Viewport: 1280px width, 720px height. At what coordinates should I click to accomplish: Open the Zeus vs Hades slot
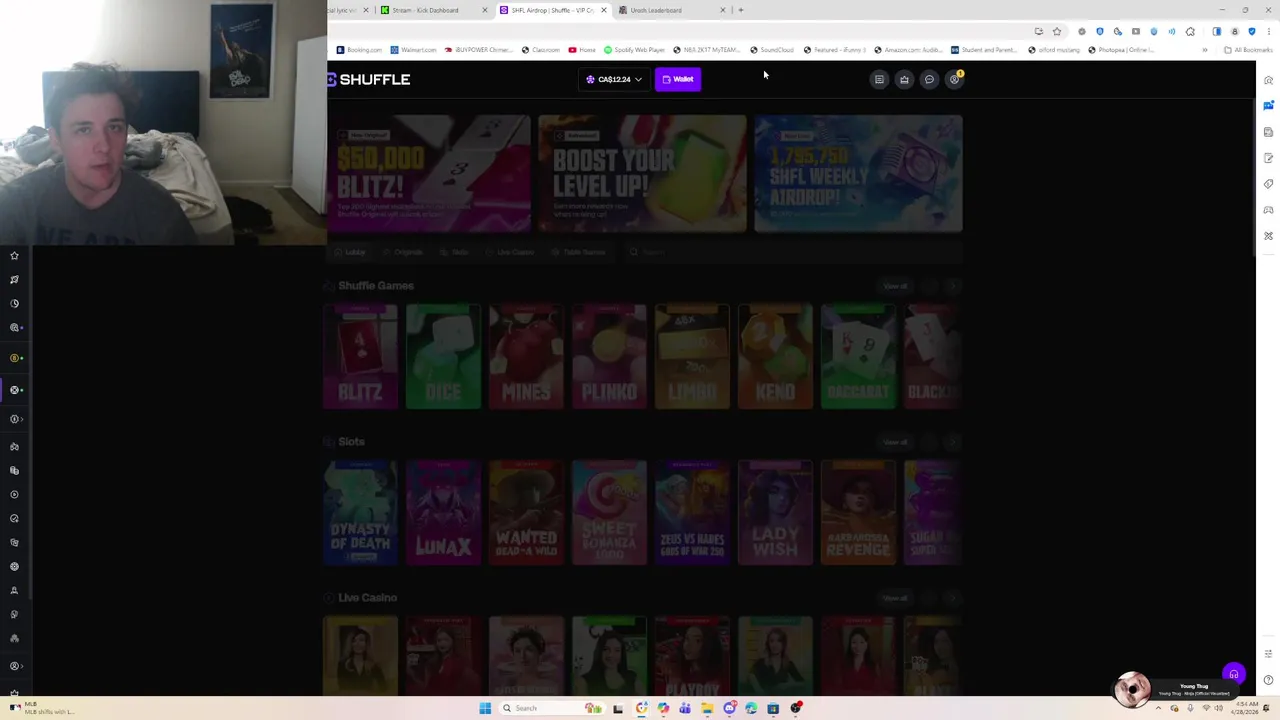(692, 513)
